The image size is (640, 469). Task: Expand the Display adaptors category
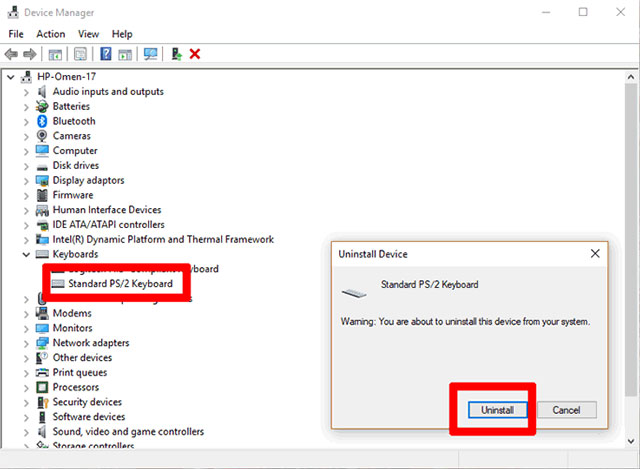click(x=26, y=181)
